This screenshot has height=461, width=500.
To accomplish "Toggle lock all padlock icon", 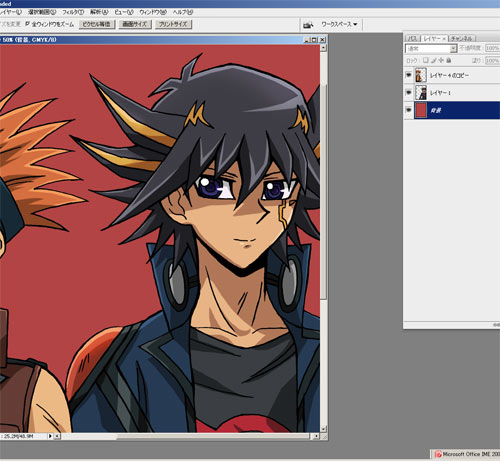I will 449,60.
